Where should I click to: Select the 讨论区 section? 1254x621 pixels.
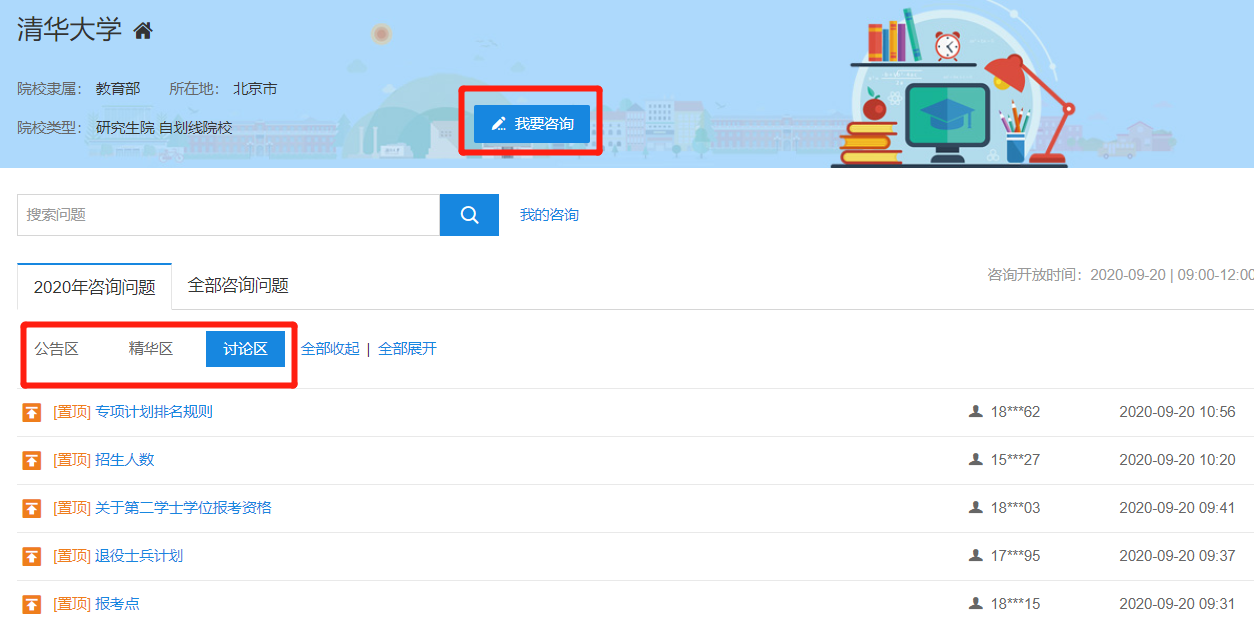coord(245,349)
